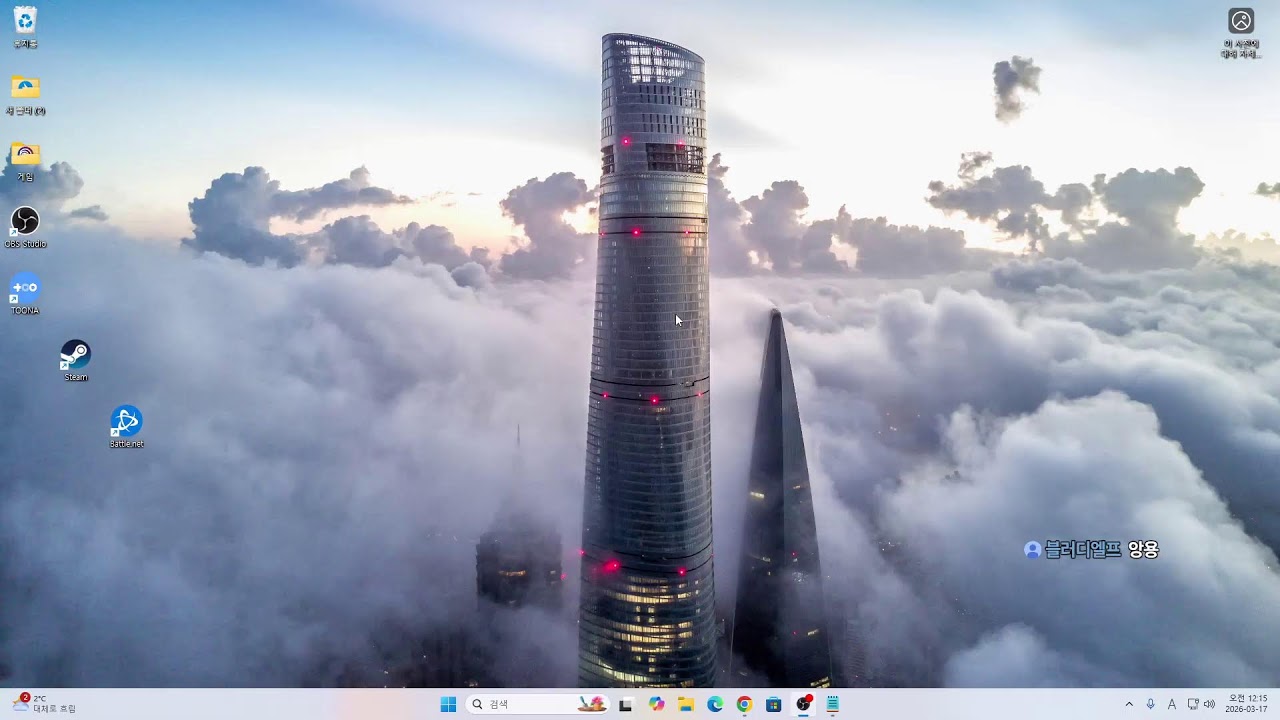Open Task View from taskbar
Viewport: 1280px width, 720px height.
pos(626,704)
